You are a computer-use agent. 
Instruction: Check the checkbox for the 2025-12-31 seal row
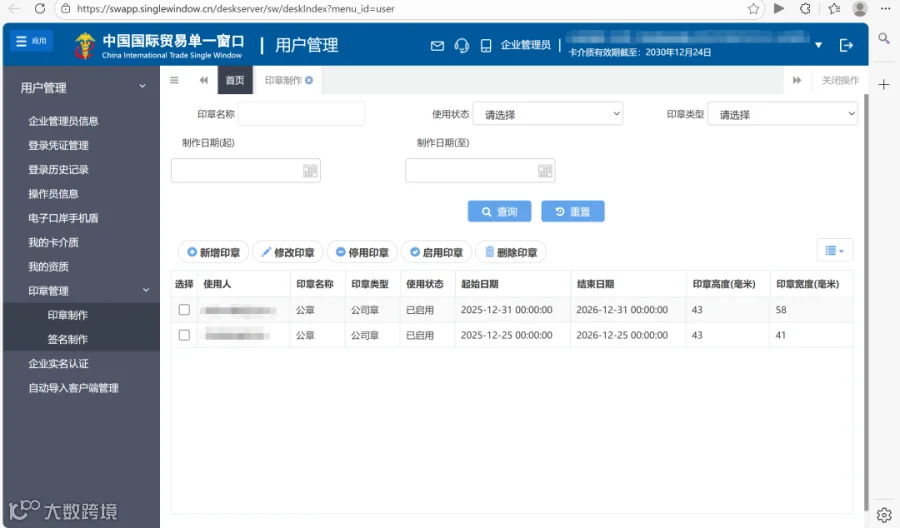184,309
